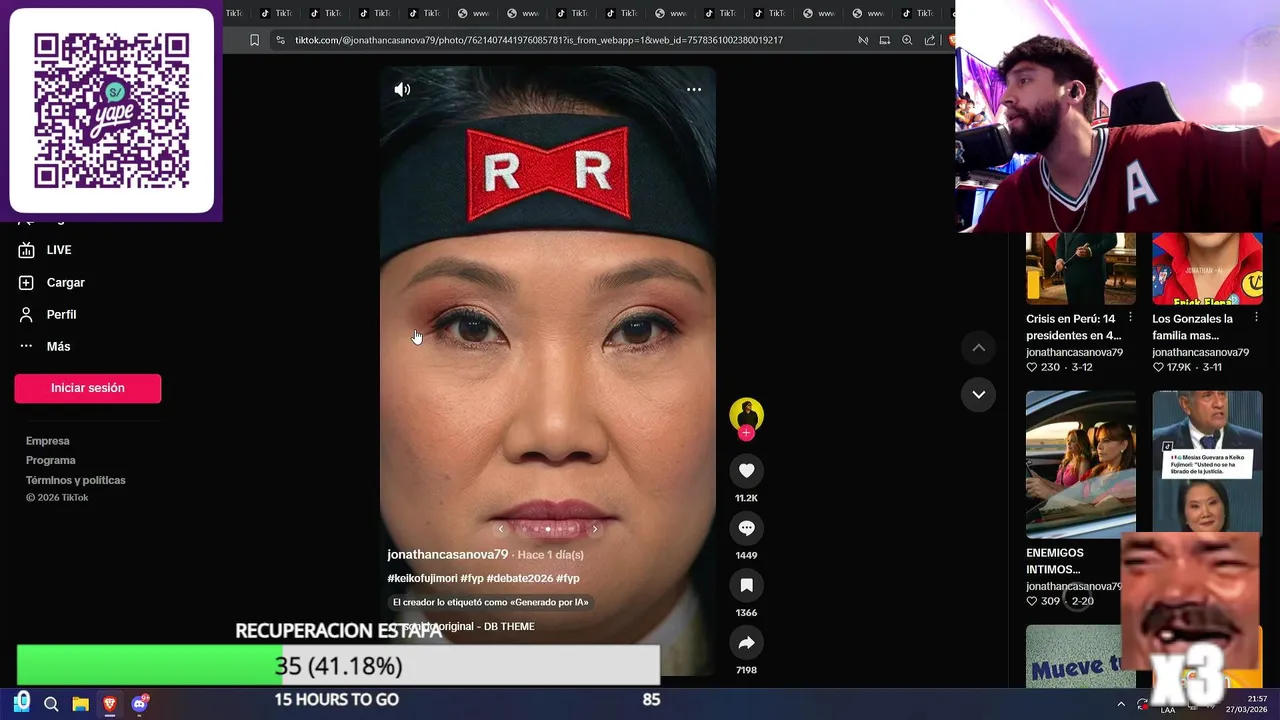Open Mesías Guevara a Keiko Fujimori video

point(1207,461)
